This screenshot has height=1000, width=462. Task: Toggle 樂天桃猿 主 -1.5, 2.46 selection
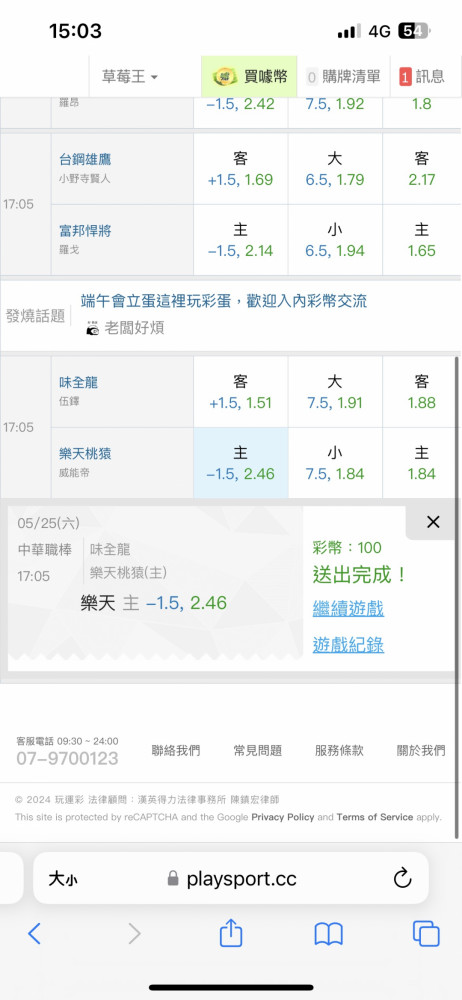point(241,463)
